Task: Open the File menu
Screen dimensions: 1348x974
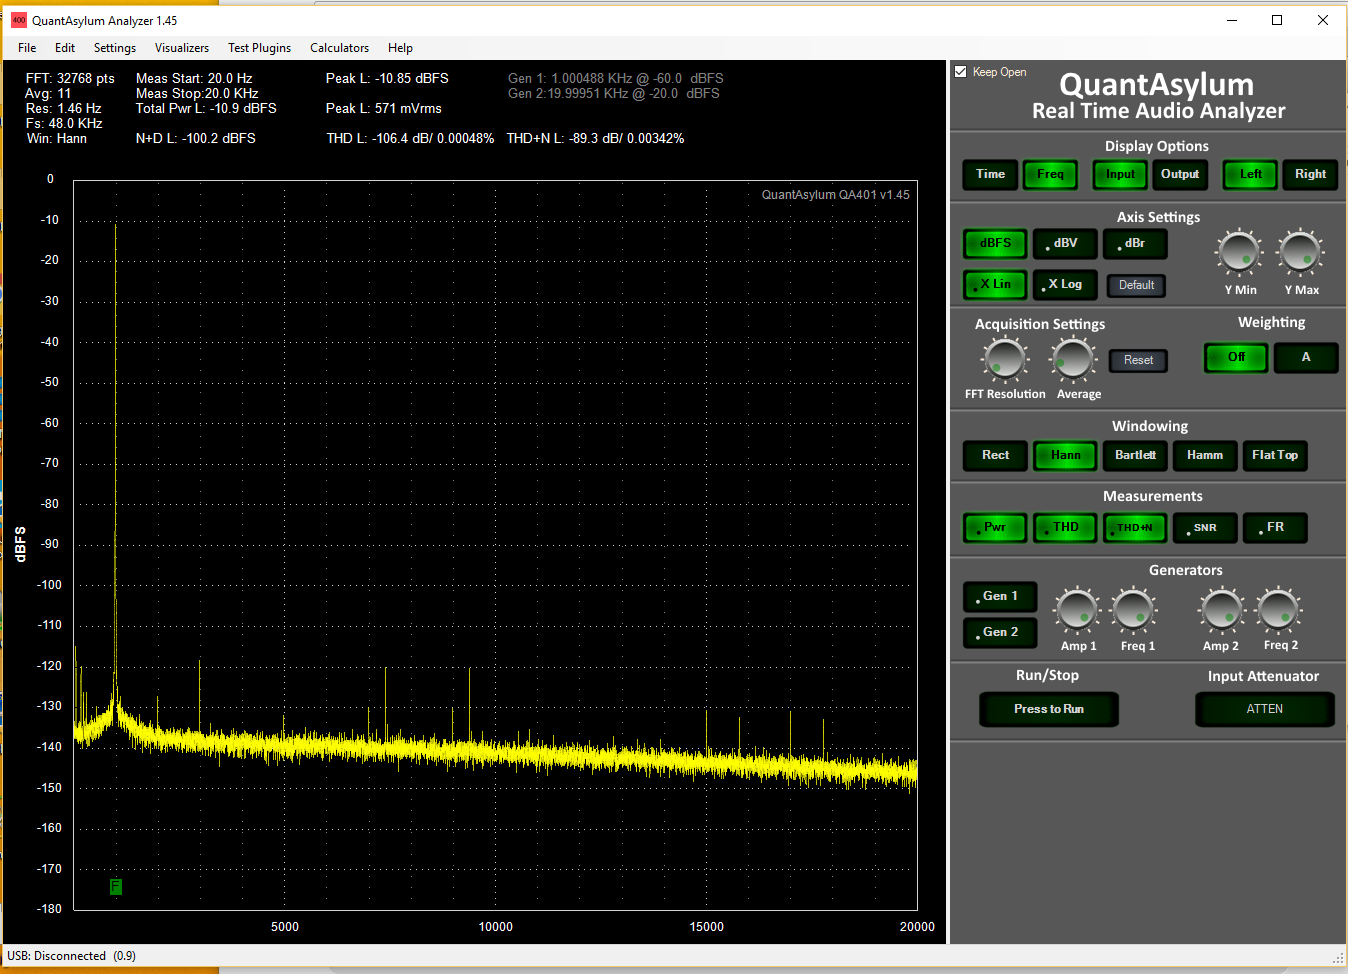Action: coord(27,48)
